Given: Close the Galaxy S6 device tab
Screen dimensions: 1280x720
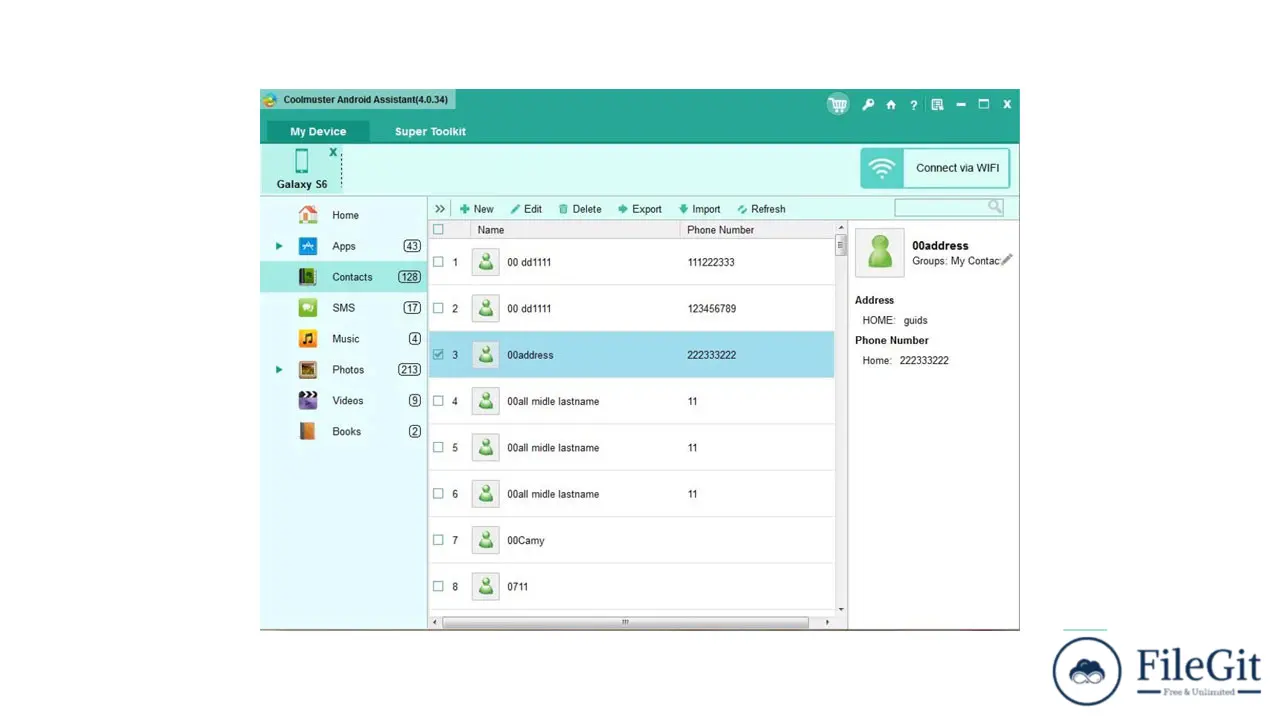Looking at the screenshot, I should (x=333, y=152).
